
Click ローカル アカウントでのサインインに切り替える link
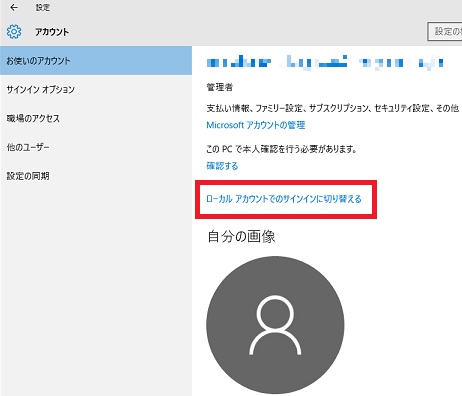tap(284, 199)
